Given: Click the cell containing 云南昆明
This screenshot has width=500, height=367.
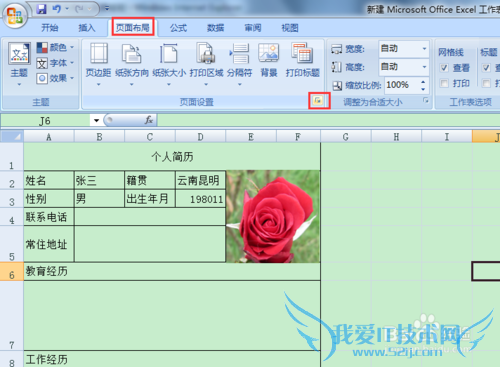Looking at the screenshot, I should pyautogui.click(x=200, y=180).
